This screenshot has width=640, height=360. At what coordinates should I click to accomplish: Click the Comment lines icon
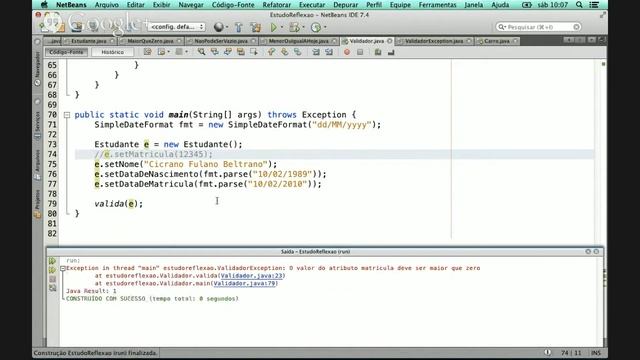[378, 52]
